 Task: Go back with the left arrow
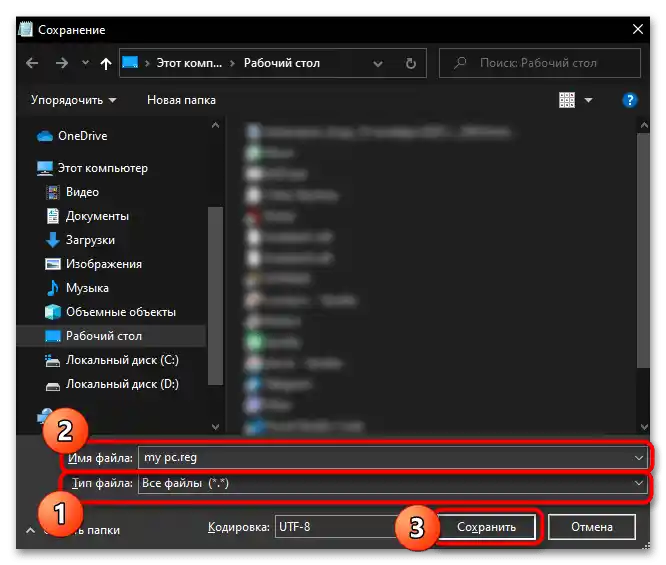[x=32, y=63]
